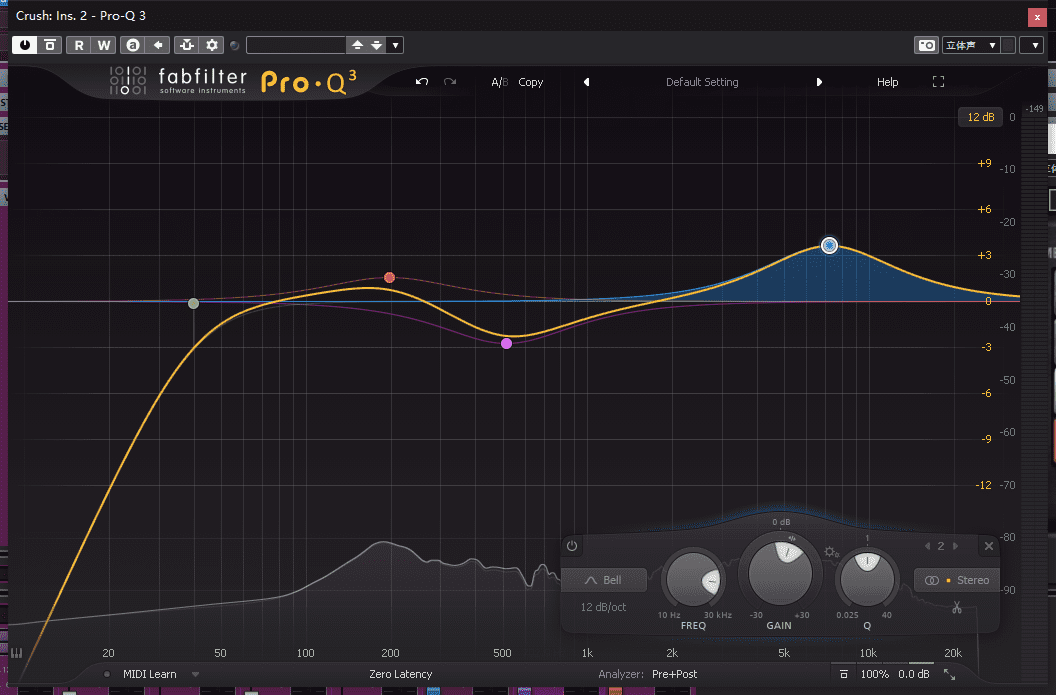Open the rightmost dropdown arrow in host toolbar

click(x=1034, y=45)
